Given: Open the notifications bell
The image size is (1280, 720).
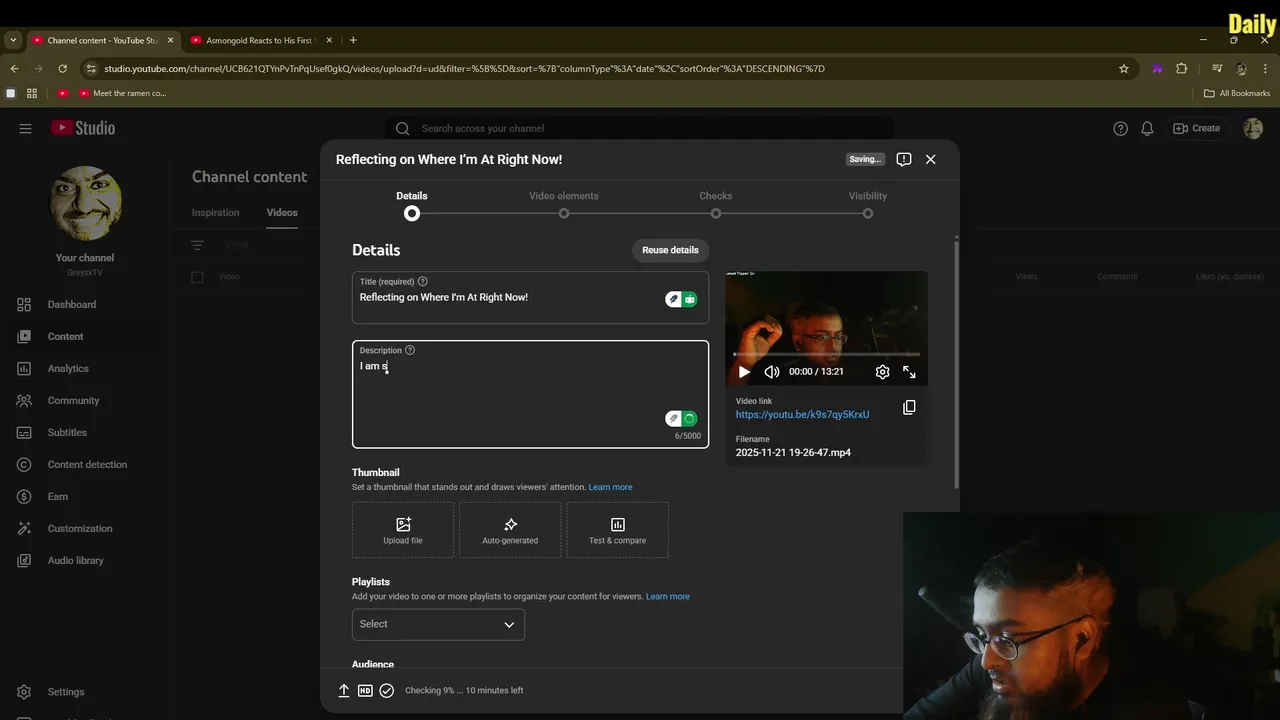Looking at the screenshot, I should point(1147,128).
